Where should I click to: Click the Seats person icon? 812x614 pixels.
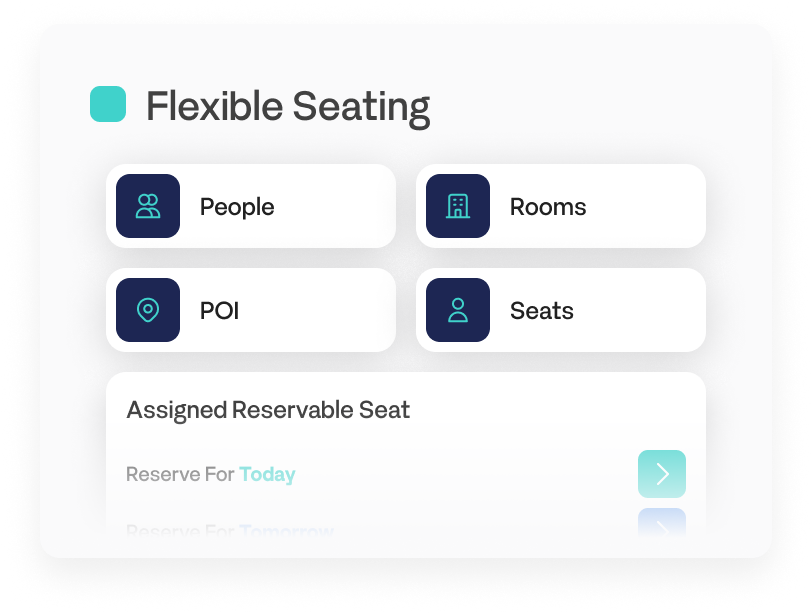(x=458, y=310)
